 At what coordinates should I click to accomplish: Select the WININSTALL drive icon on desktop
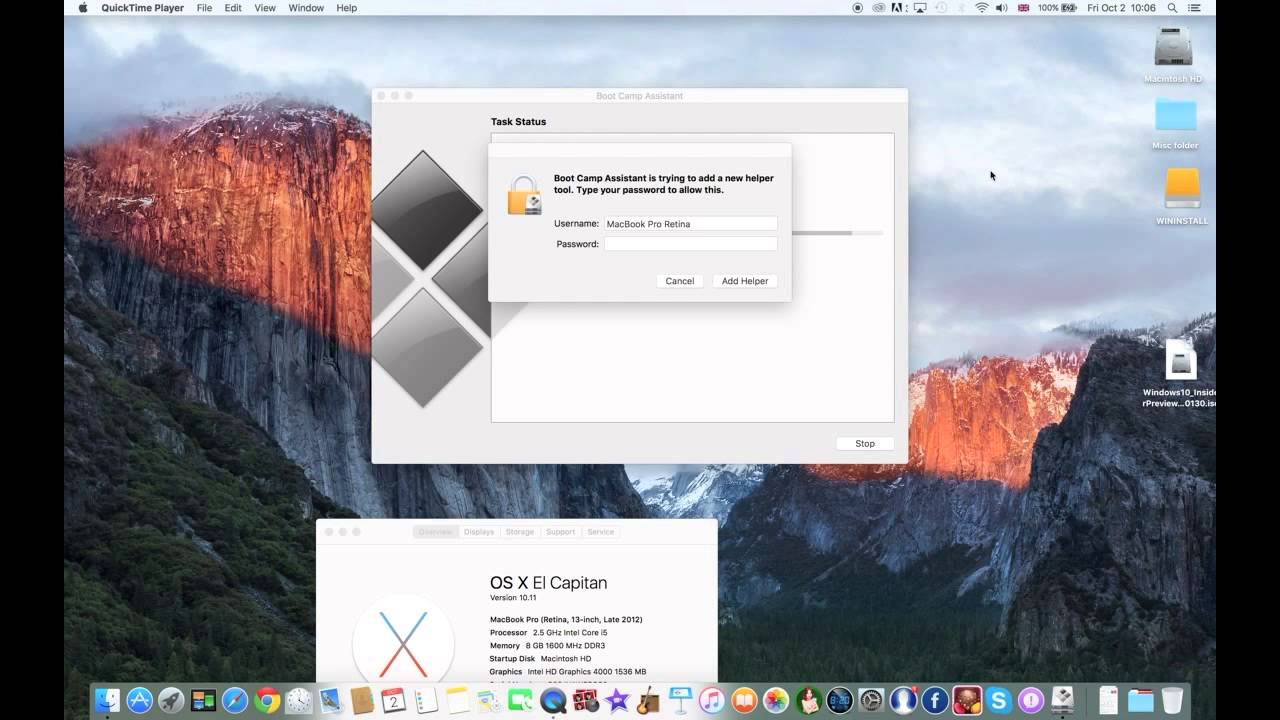click(x=1182, y=195)
